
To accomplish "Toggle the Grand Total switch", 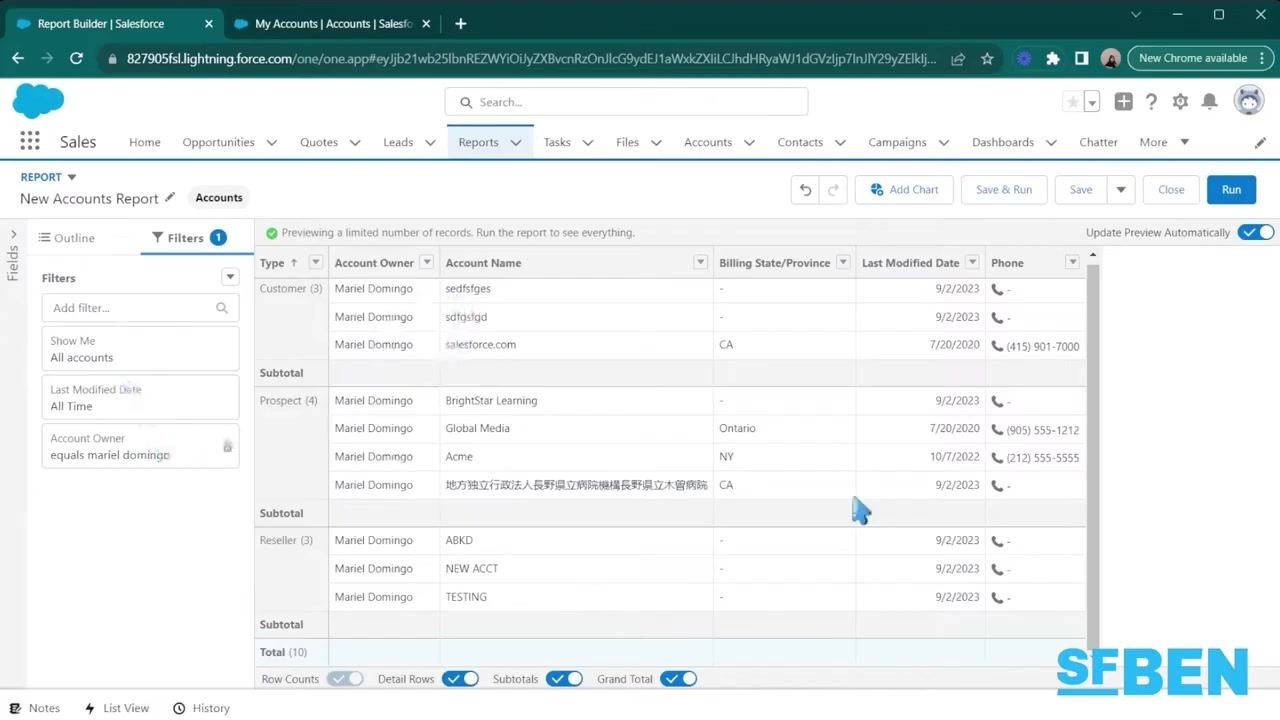I will 679,679.
